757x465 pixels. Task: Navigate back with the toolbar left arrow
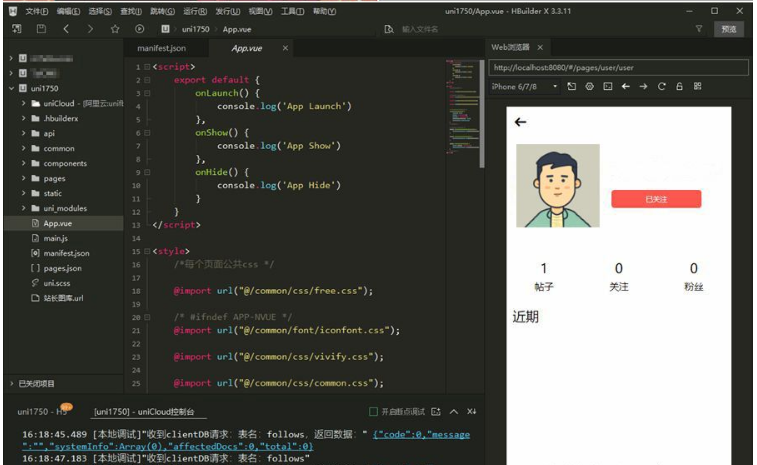pyautogui.click(x=66, y=29)
